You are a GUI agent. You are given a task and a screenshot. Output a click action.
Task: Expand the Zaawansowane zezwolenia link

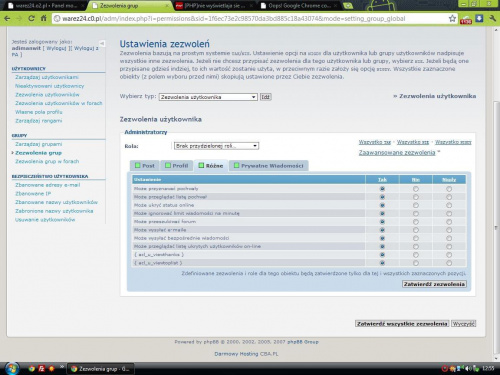(x=397, y=153)
